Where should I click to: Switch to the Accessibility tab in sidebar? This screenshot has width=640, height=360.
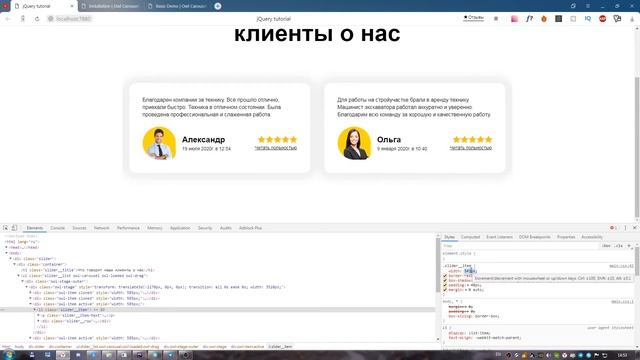pos(591,237)
